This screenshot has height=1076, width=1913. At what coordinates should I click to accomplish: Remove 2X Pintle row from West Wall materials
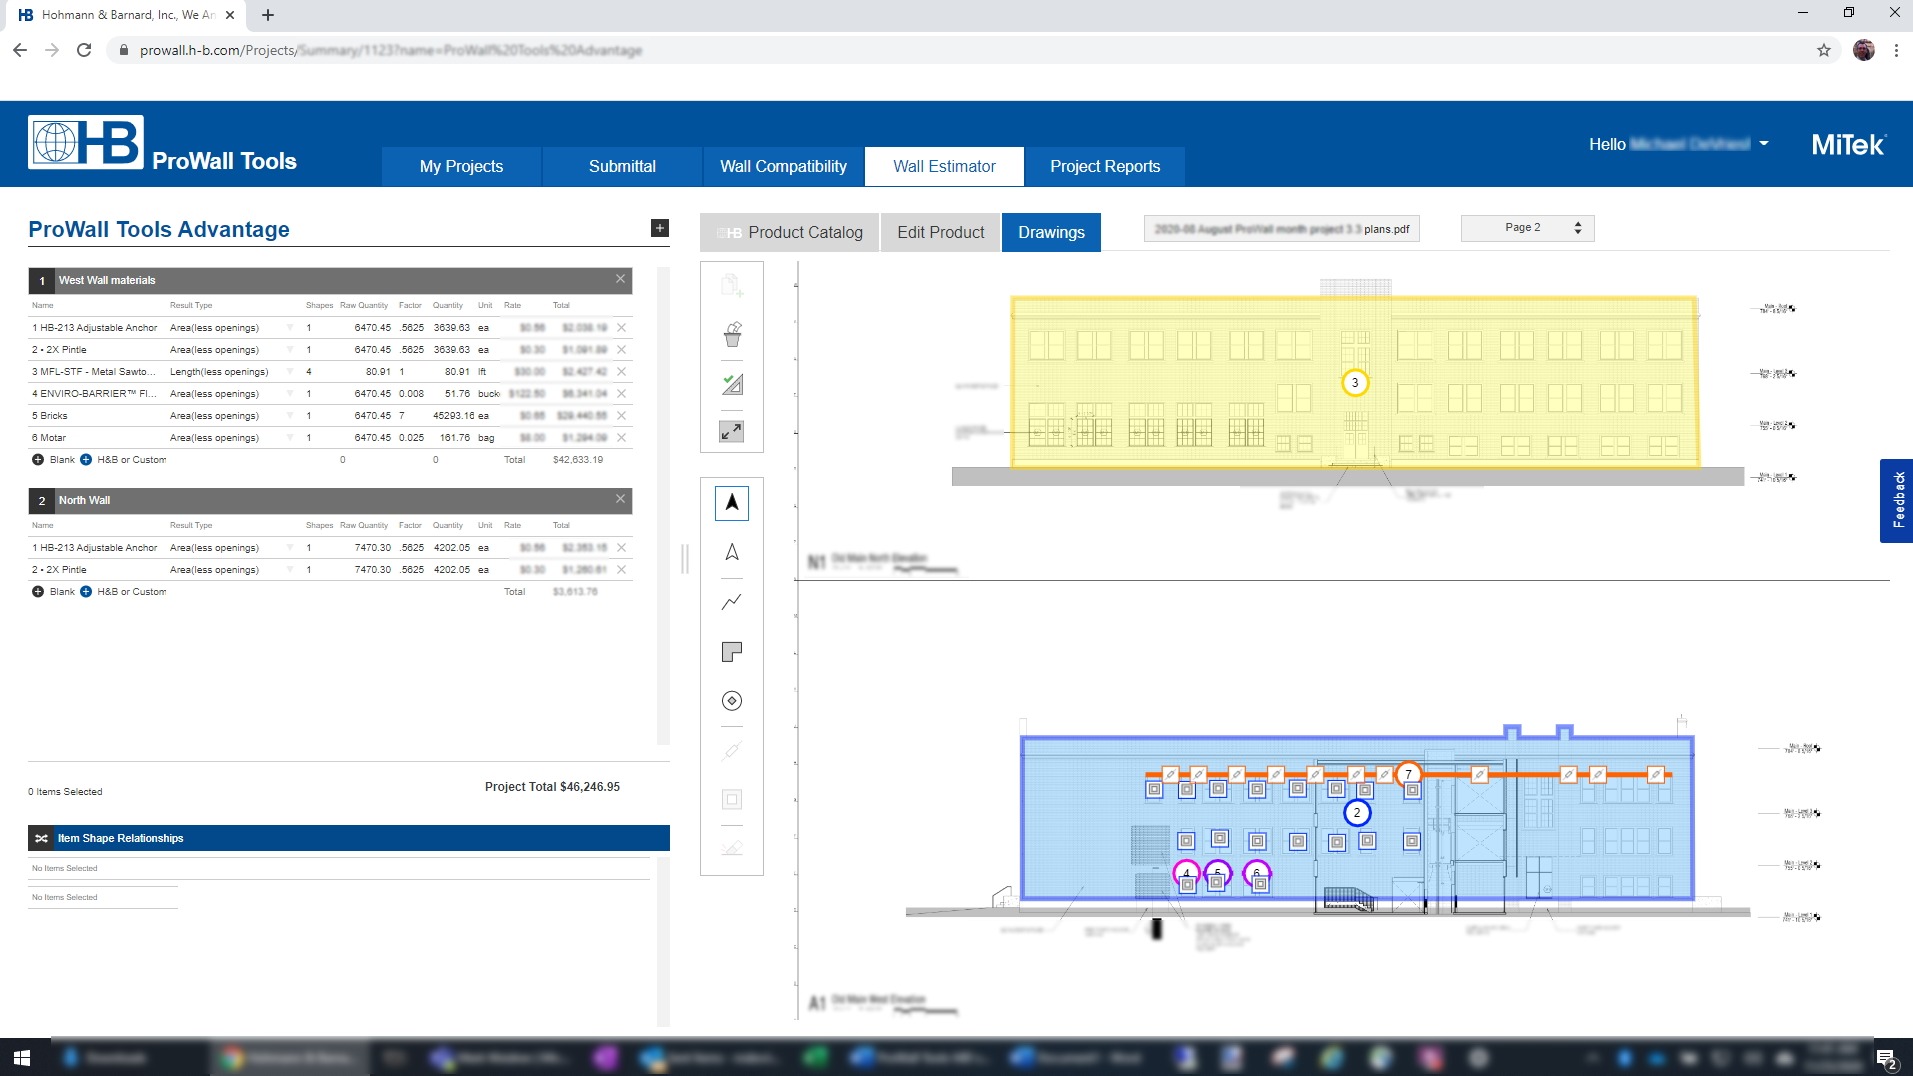(x=621, y=350)
